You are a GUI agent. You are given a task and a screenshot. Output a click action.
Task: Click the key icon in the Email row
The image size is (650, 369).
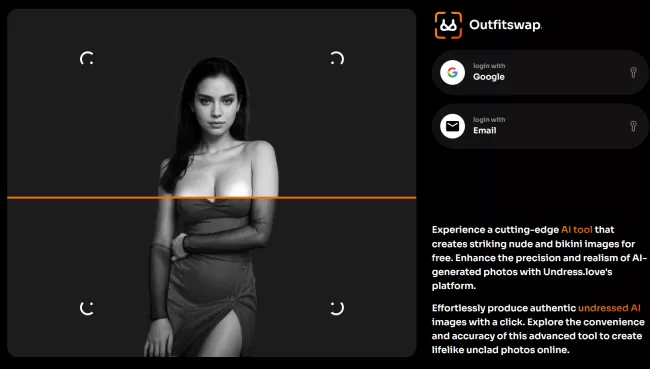(x=633, y=126)
